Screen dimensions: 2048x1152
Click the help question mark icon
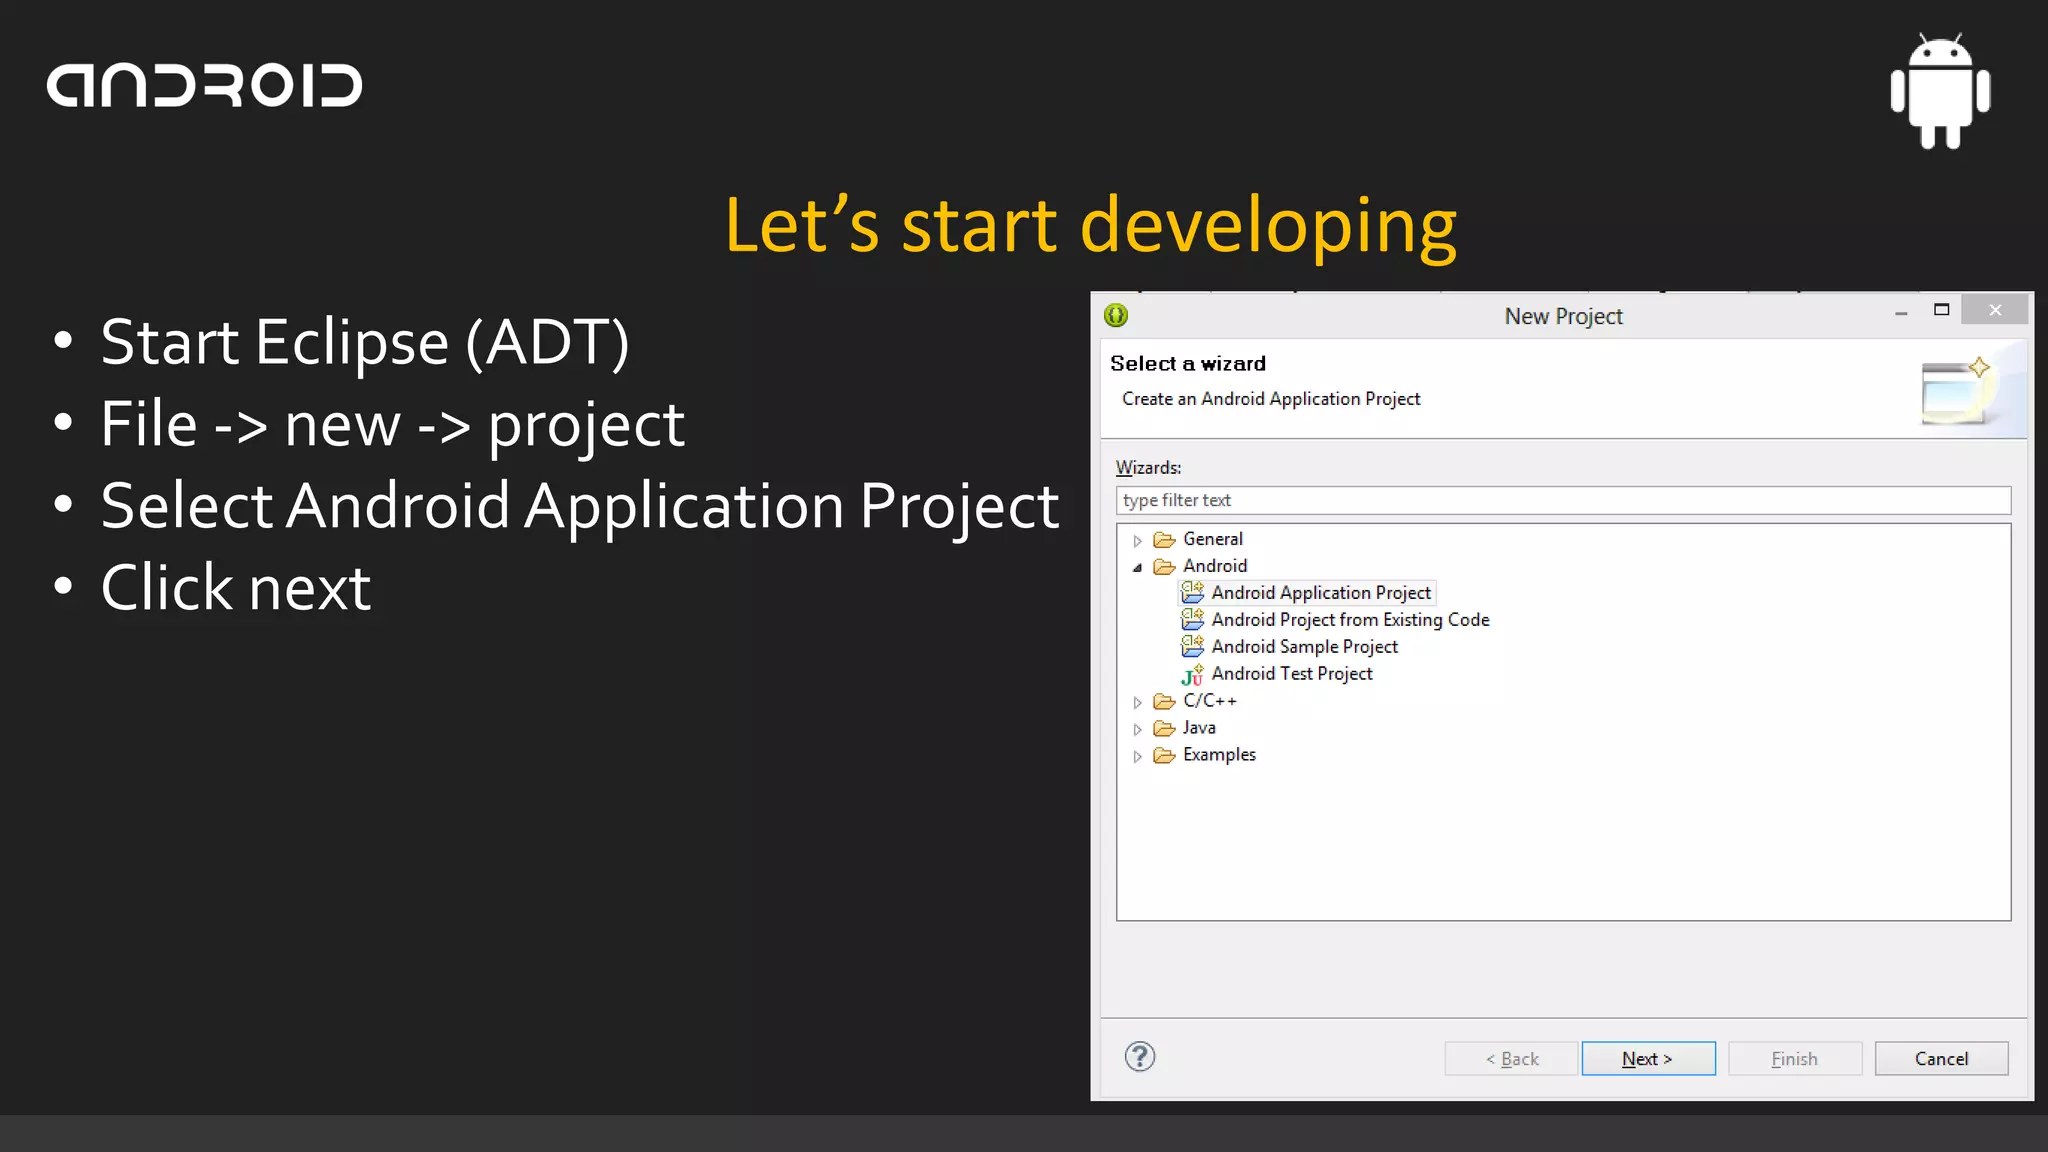(x=1139, y=1057)
